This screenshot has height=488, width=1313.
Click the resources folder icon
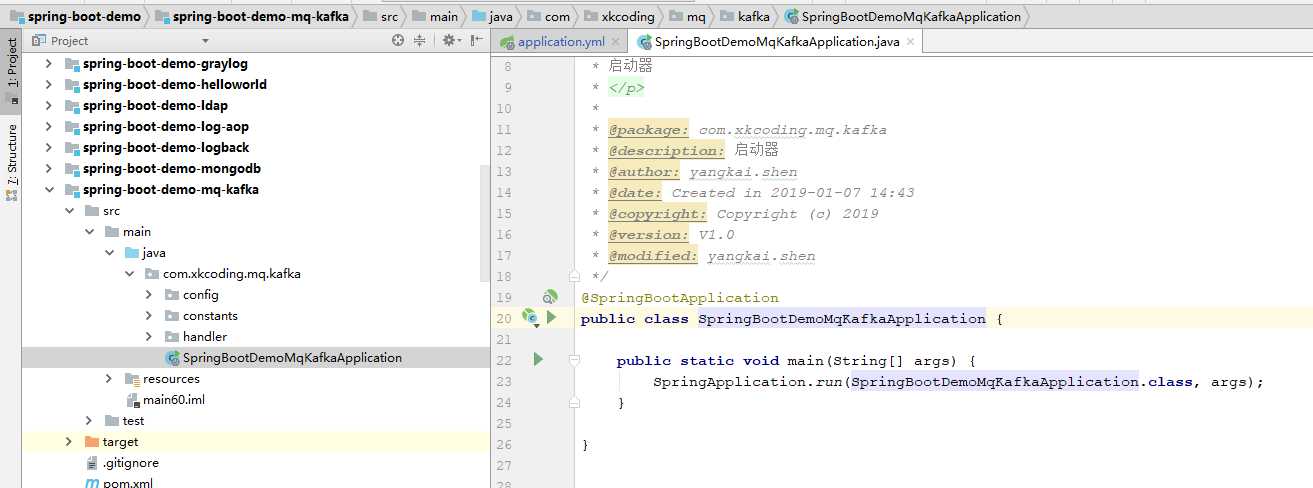point(132,379)
